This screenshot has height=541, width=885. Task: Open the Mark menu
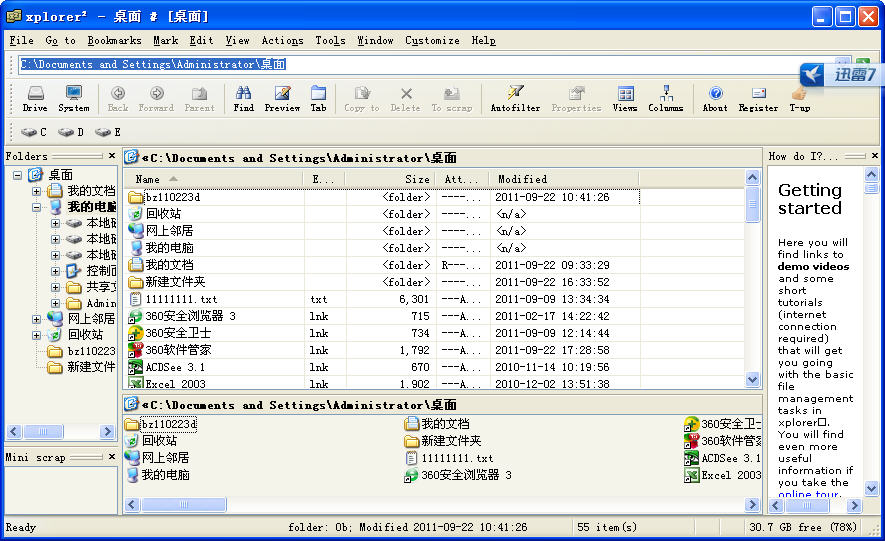(x=165, y=41)
